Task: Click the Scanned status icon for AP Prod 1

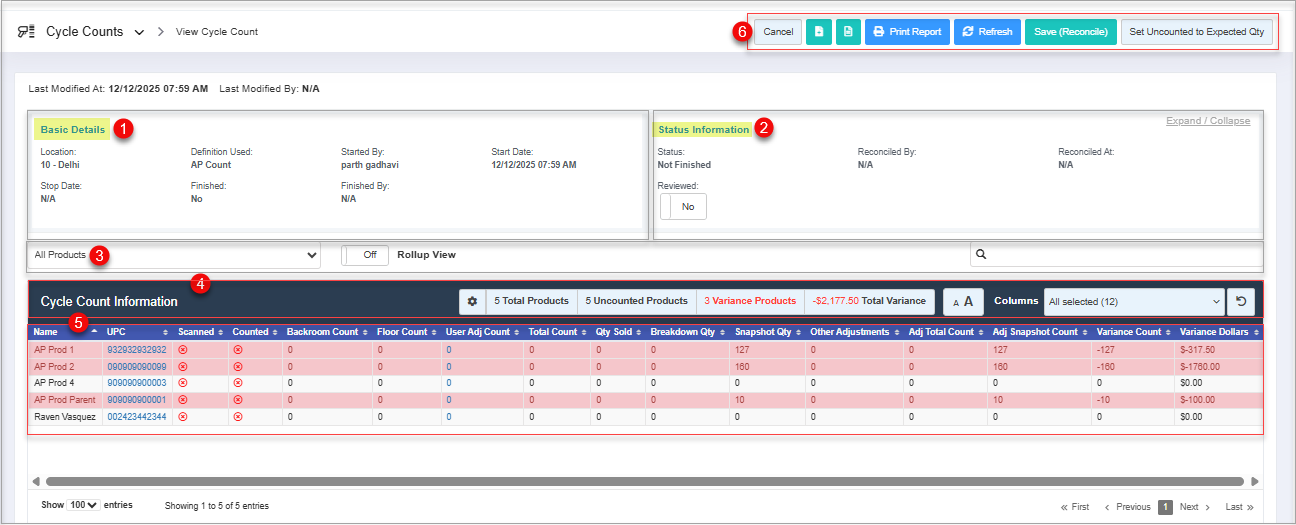Action: tap(183, 350)
